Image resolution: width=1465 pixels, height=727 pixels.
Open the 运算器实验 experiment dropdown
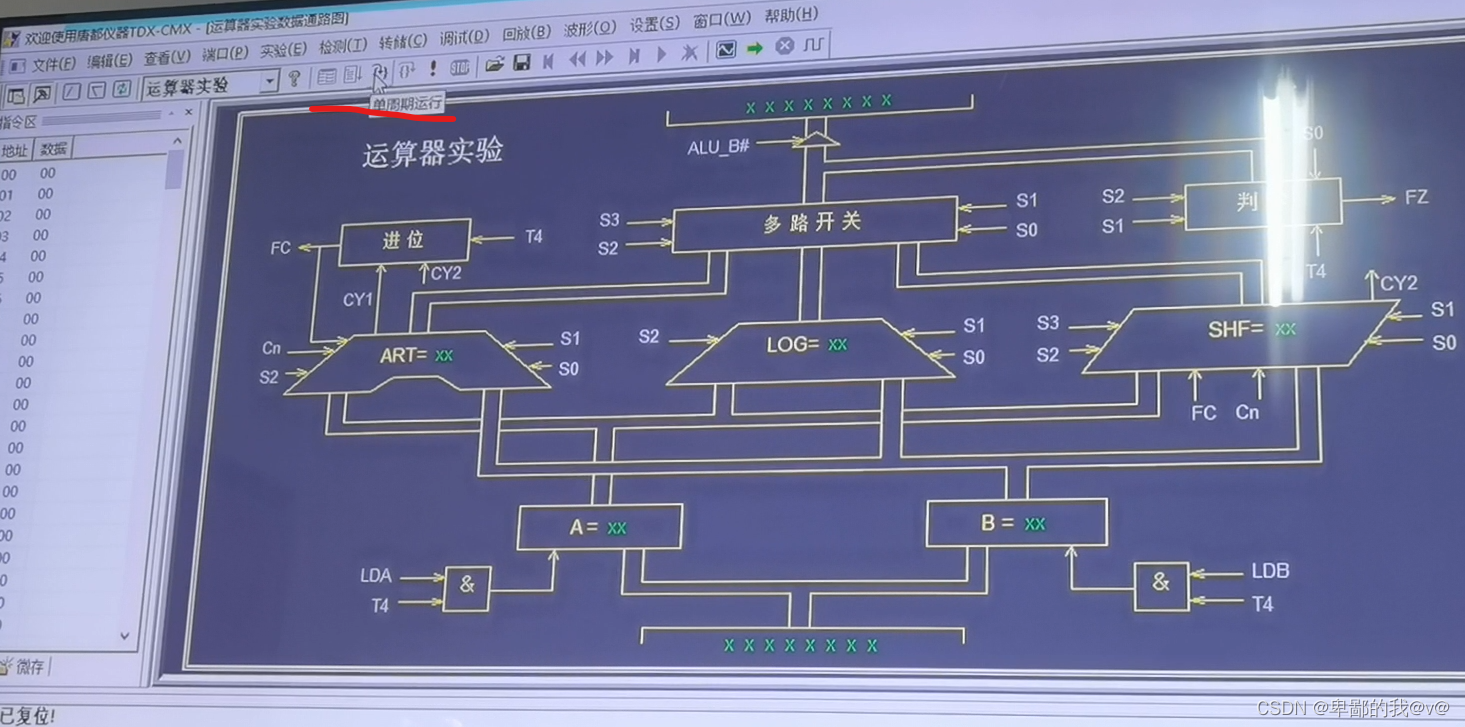click(270, 81)
